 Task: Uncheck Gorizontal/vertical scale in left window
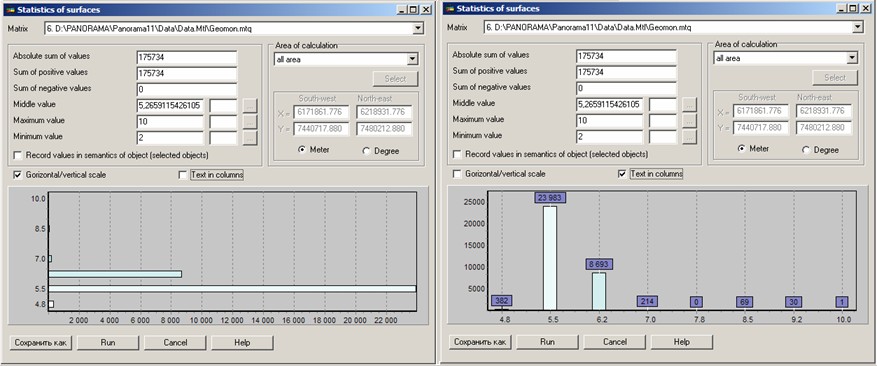(18, 175)
